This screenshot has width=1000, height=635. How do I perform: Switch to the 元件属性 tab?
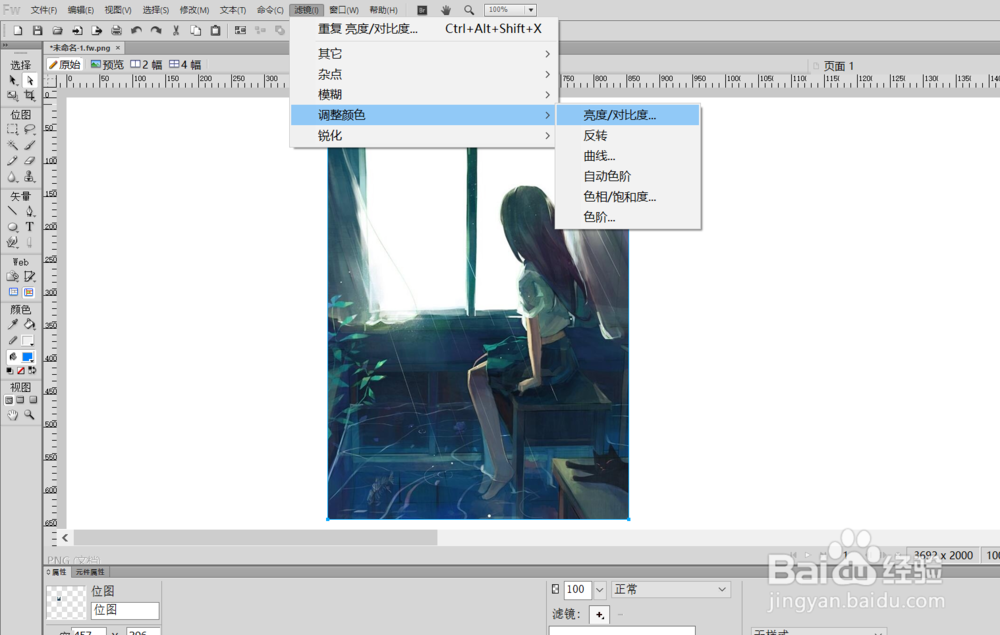pos(90,572)
